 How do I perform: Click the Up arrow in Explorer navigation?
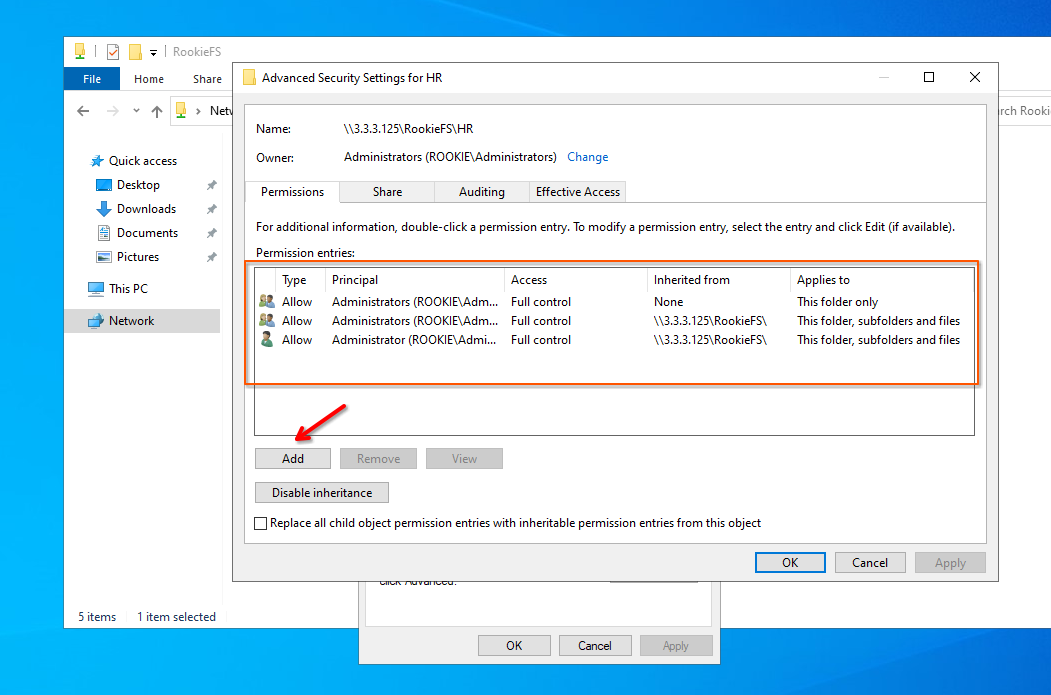click(x=157, y=112)
